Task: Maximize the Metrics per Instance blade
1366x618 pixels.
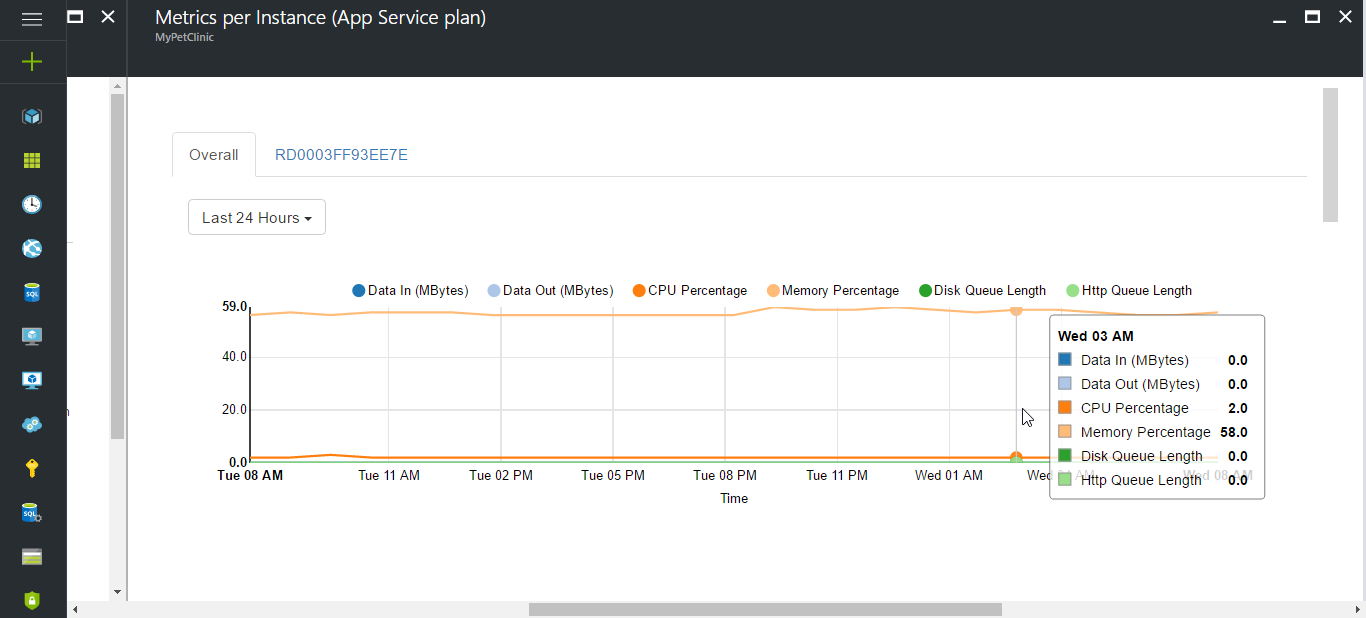Action: pyautogui.click(x=1313, y=16)
